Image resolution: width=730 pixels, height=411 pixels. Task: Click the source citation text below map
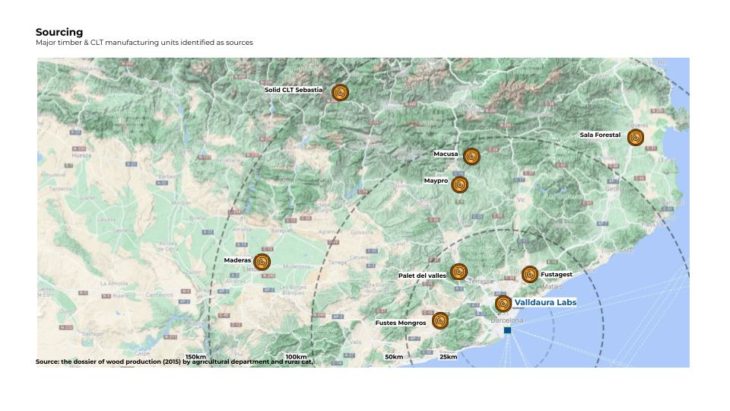(174, 362)
